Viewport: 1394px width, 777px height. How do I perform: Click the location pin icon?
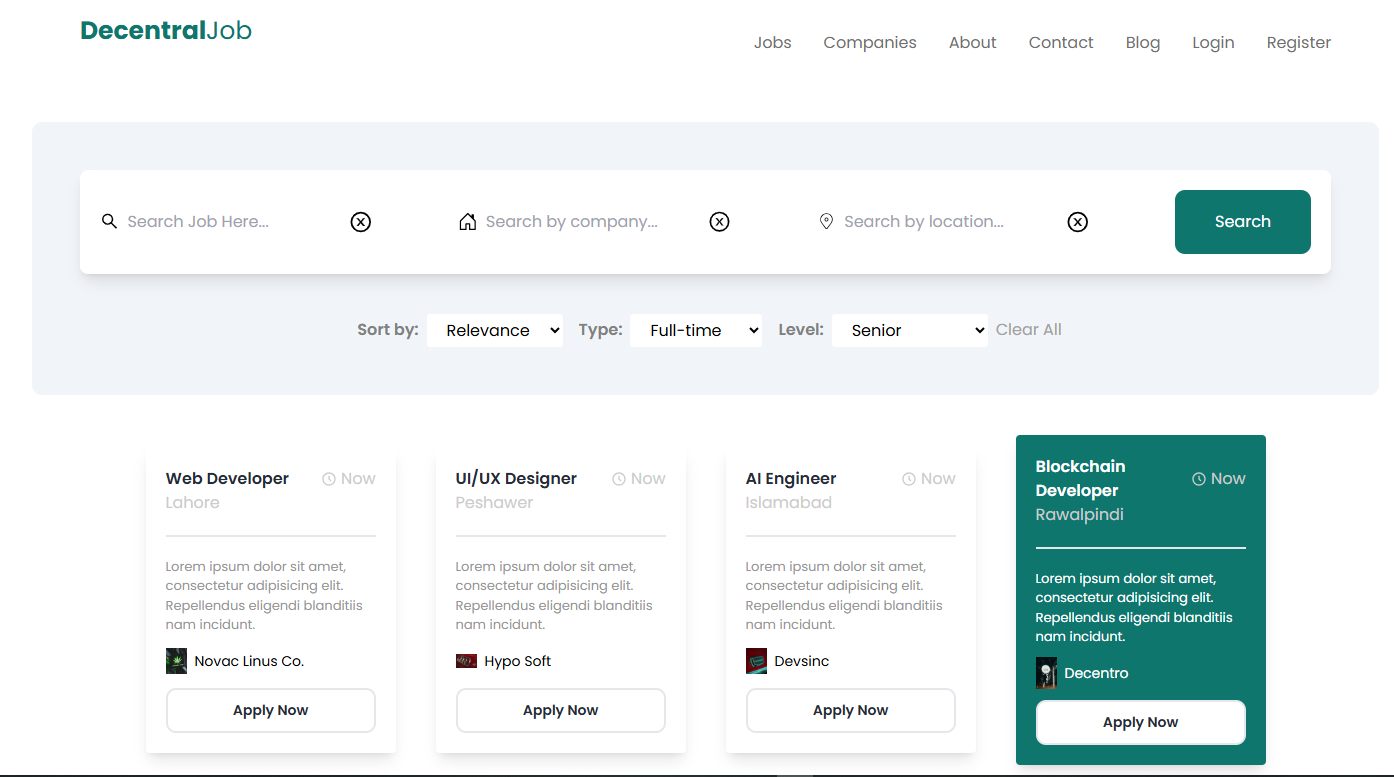point(826,221)
